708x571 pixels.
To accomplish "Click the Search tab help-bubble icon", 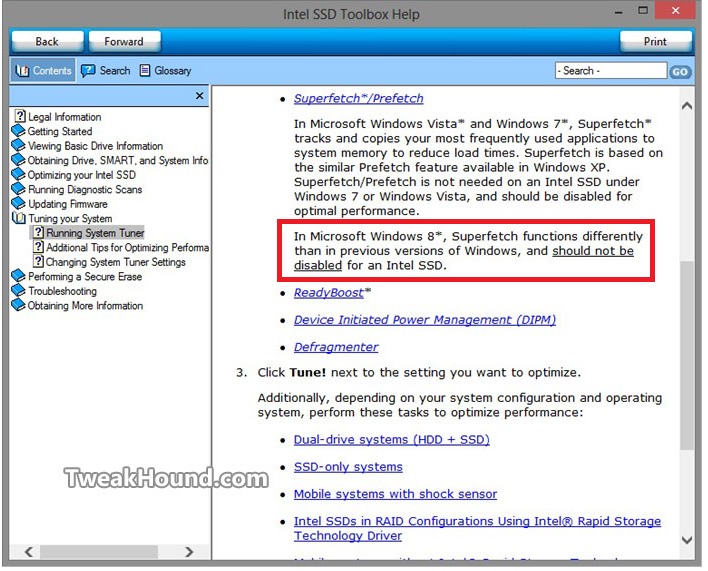I will coord(88,70).
